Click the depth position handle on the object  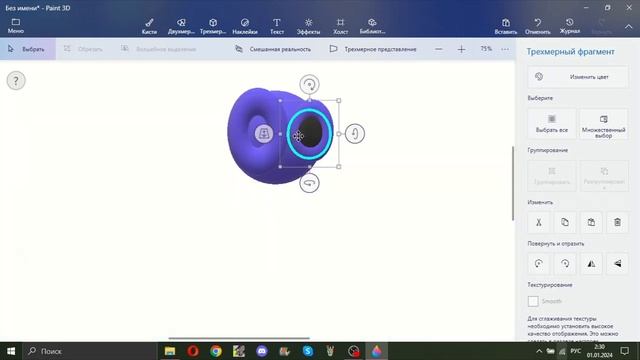pos(264,133)
